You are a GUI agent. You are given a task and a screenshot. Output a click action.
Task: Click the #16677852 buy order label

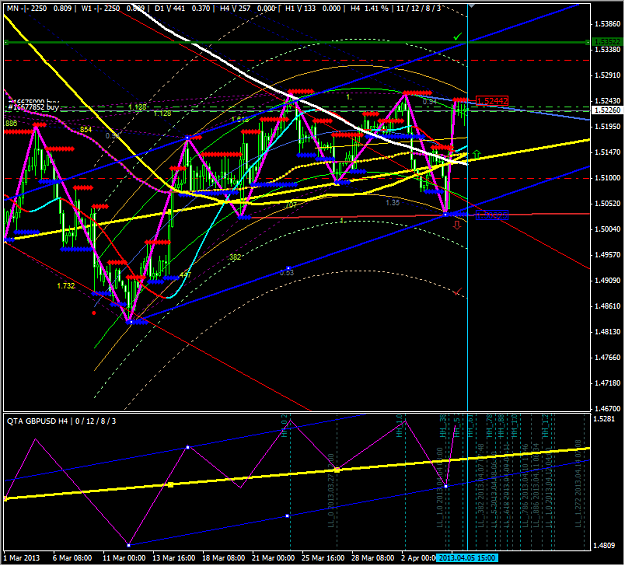[x=33, y=107]
